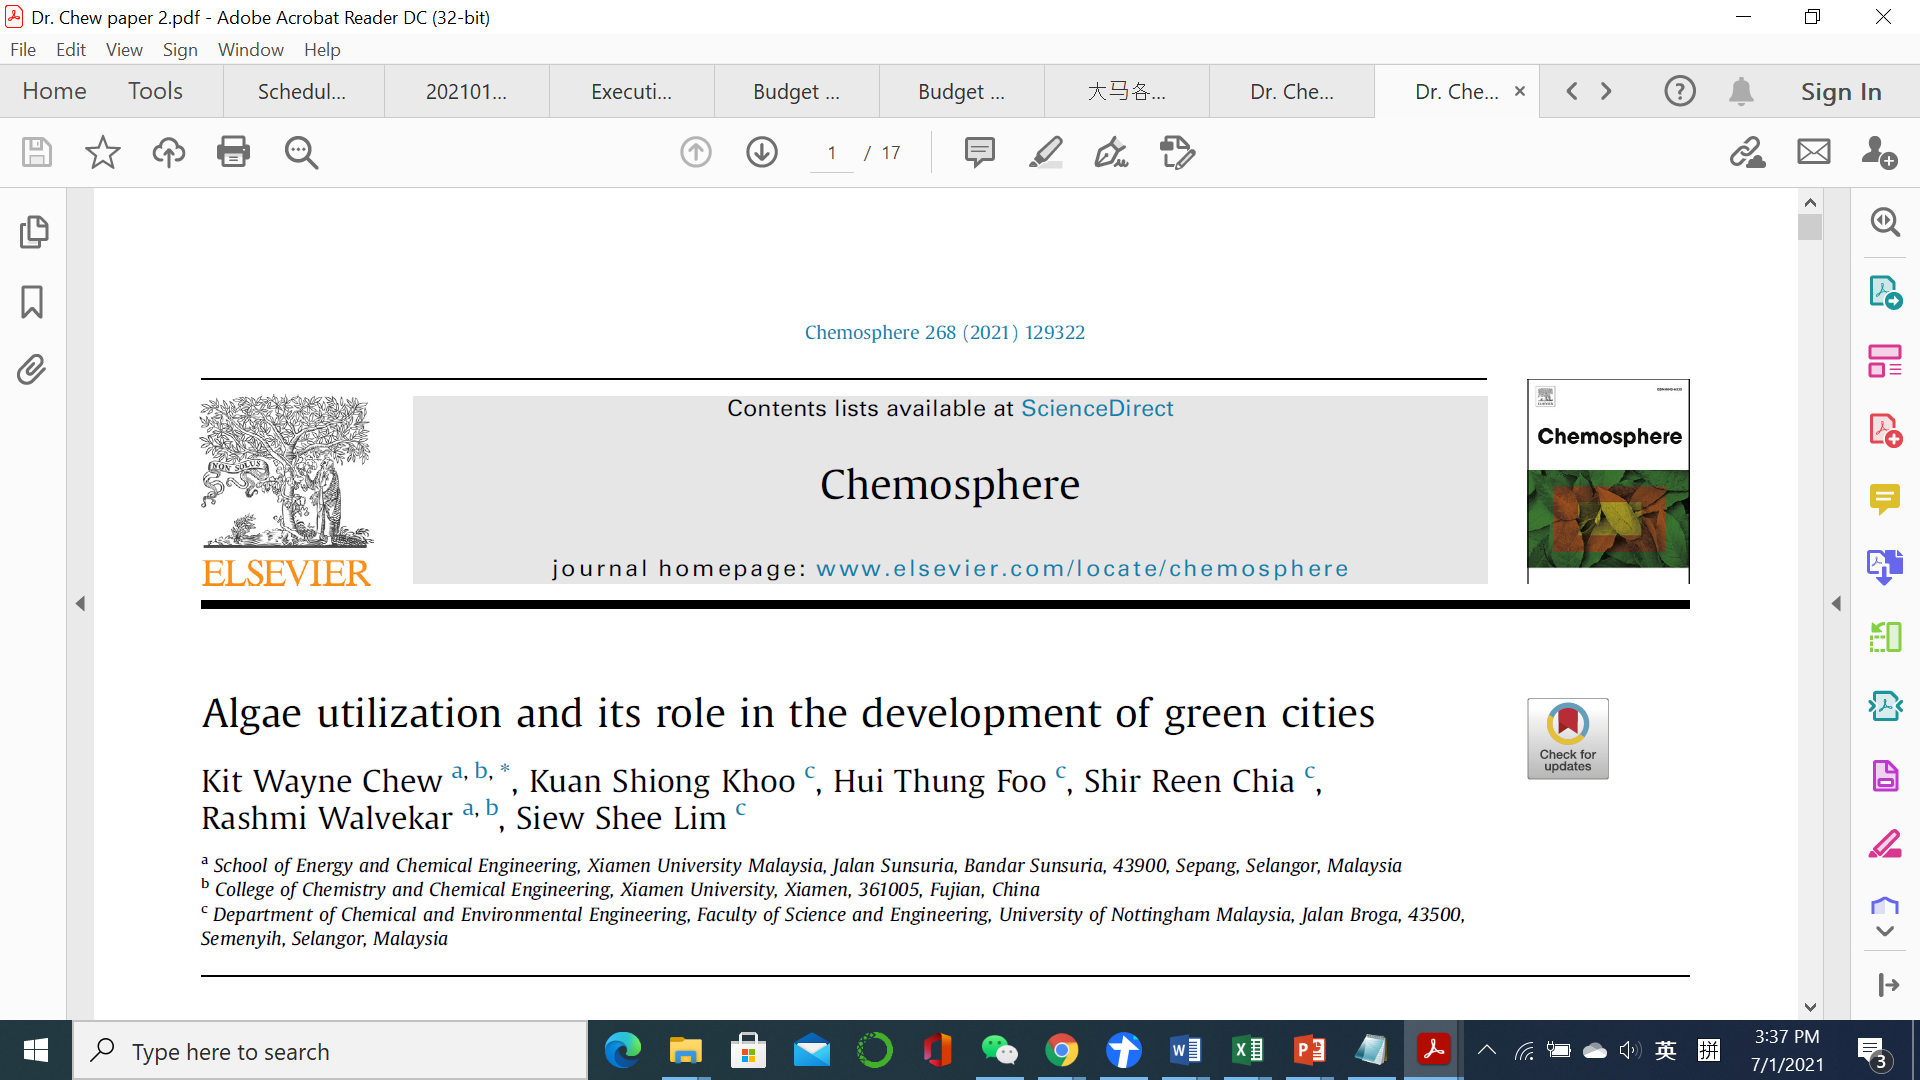Image resolution: width=1920 pixels, height=1080 pixels.
Task: Open the Find text magnifier tool
Action: [301, 152]
